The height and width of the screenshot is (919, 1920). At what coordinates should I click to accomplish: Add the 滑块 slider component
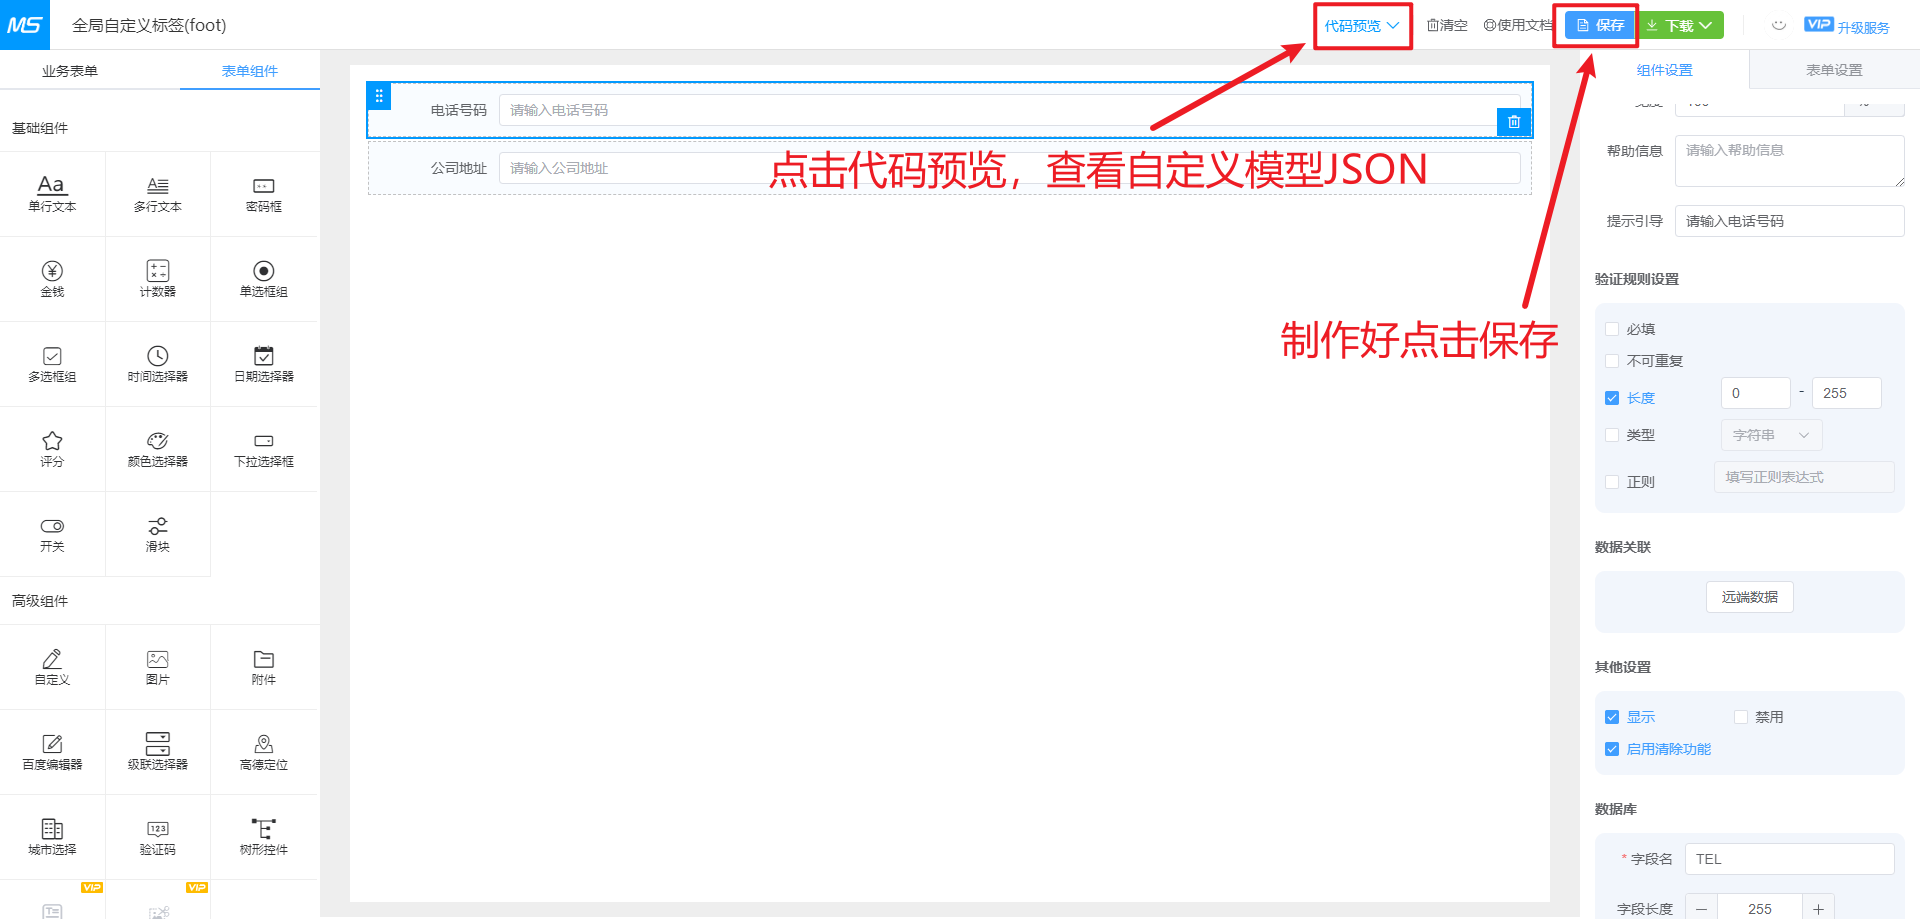158,533
